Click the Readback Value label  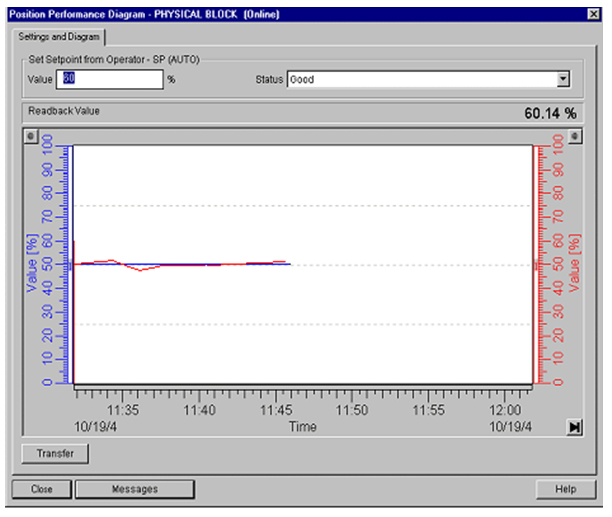click(64, 111)
